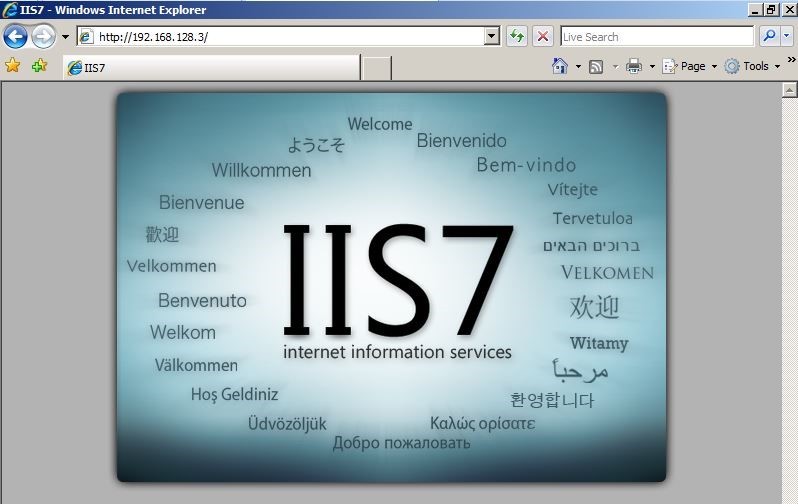
Task: Open a new blank tab
Action: pos(377,68)
